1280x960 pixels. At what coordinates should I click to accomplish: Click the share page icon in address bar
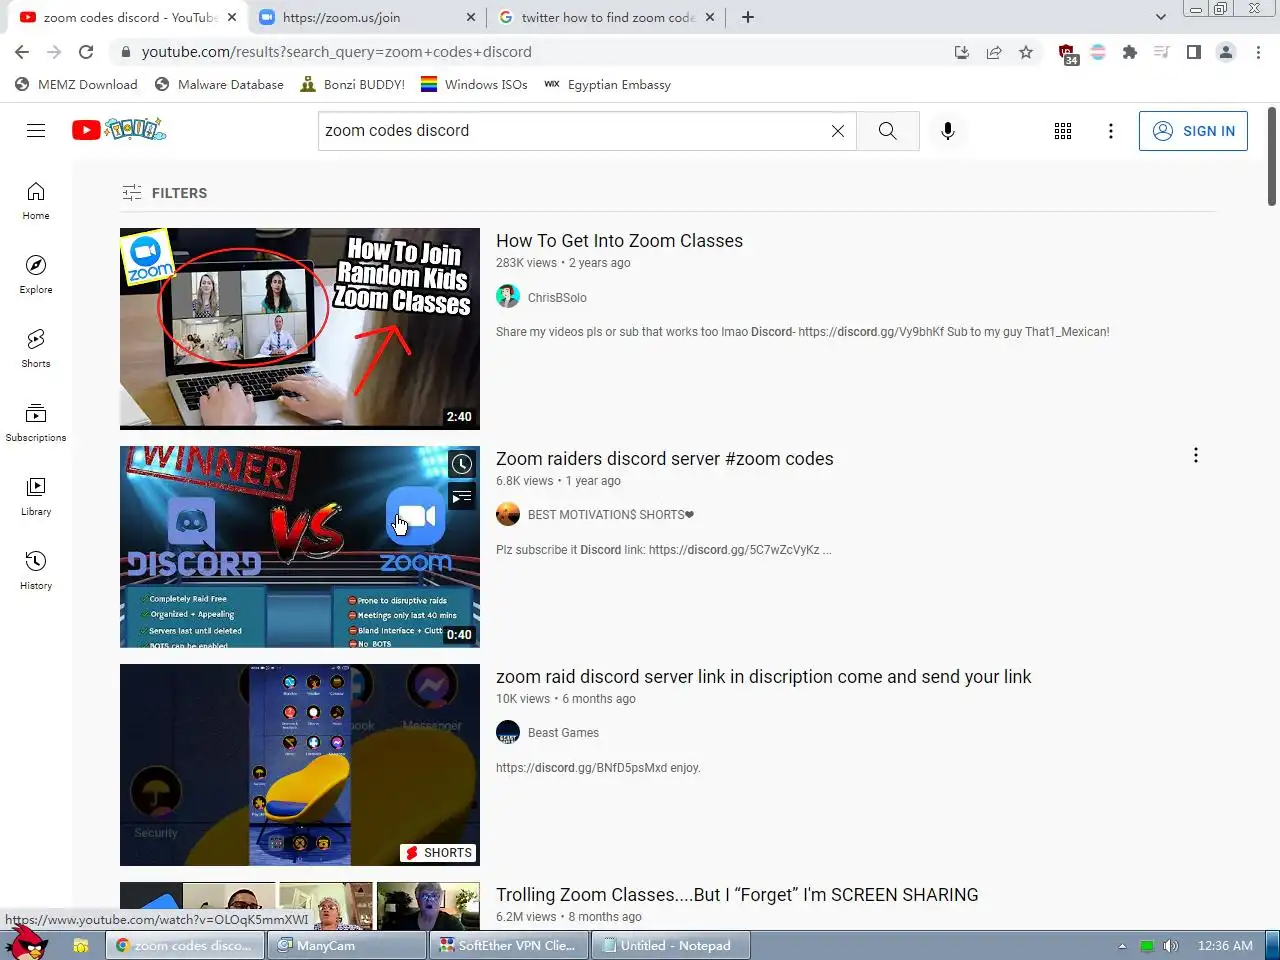click(x=994, y=52)
